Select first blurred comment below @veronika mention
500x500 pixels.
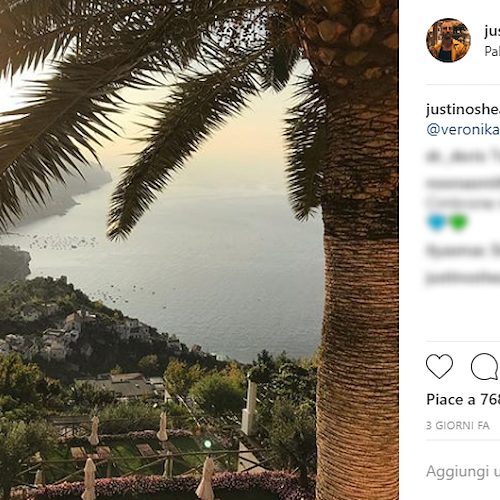point(463,157)
